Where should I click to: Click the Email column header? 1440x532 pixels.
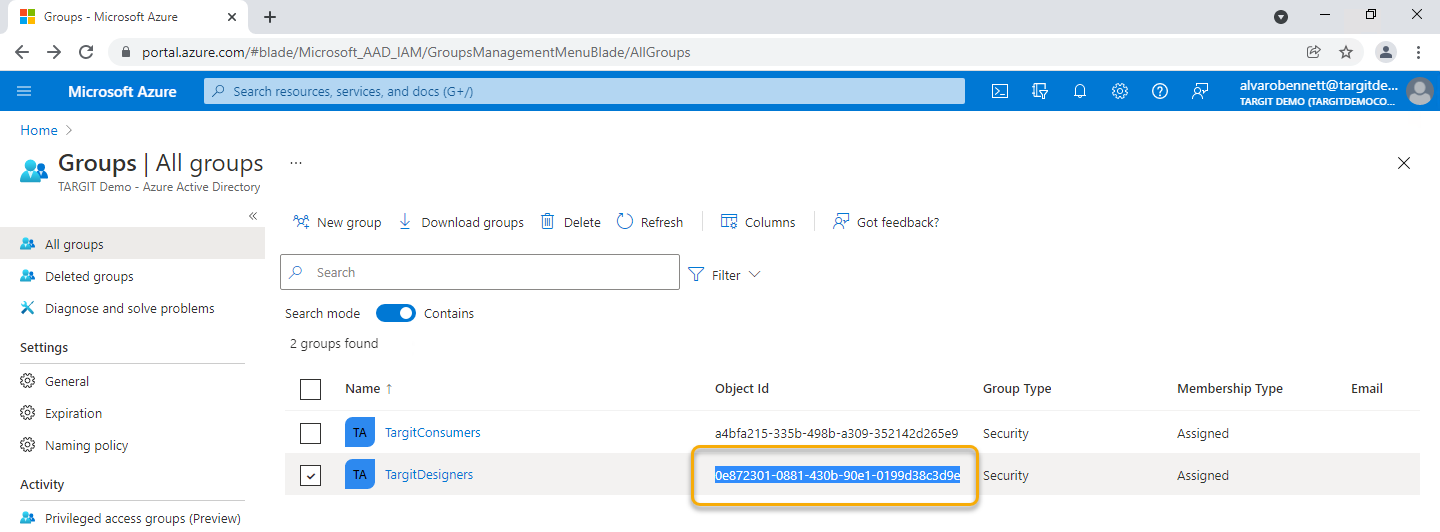(x=1367, y=388)
